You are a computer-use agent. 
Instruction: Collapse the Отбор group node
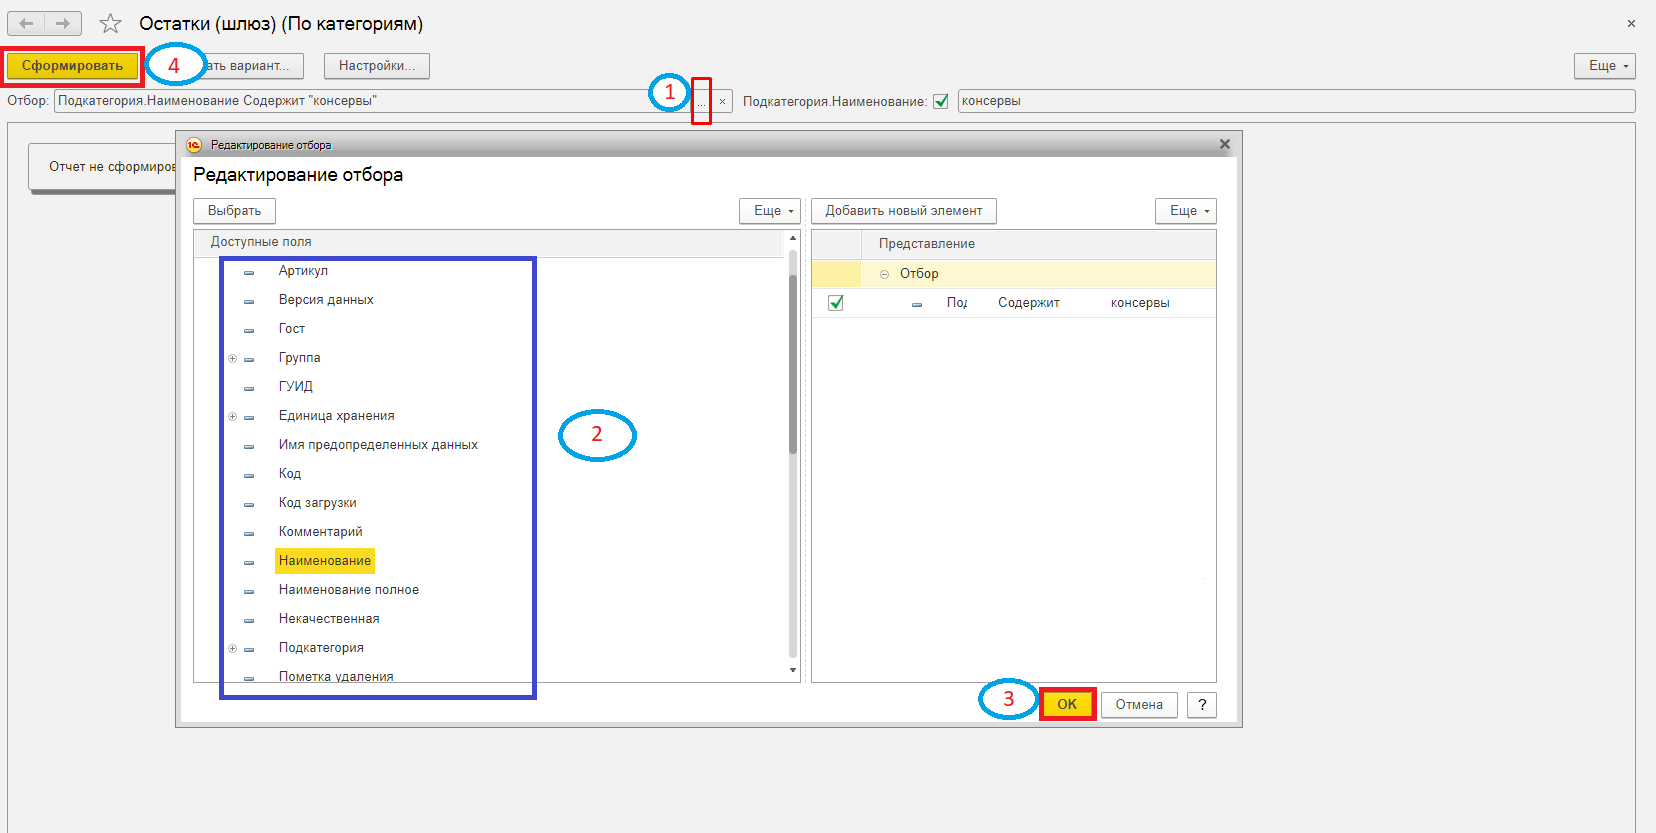coord(884,274)
